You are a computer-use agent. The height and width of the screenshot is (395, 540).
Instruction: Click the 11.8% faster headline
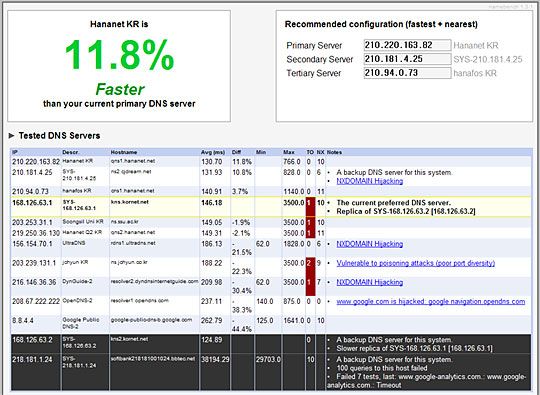tap(119, 54)
